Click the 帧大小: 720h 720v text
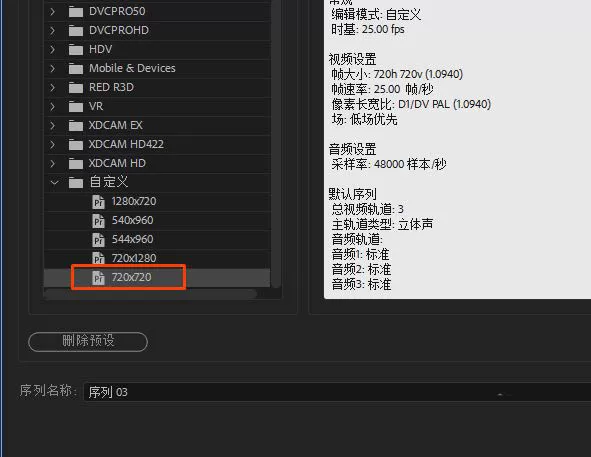This screenshot has height=457, width=591. click(397, 74)
